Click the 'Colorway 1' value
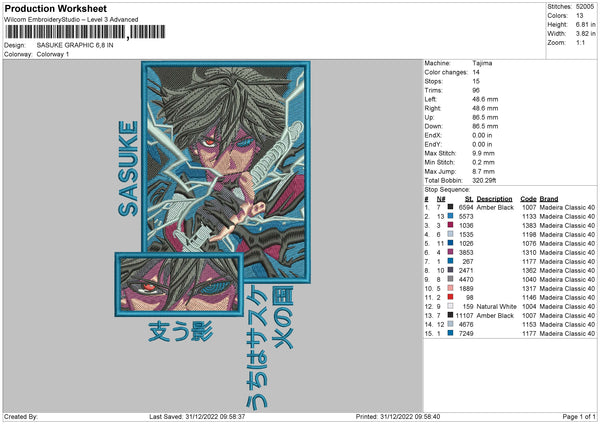The width and height of the screenshot is (600, 424). tap(53, 54)
